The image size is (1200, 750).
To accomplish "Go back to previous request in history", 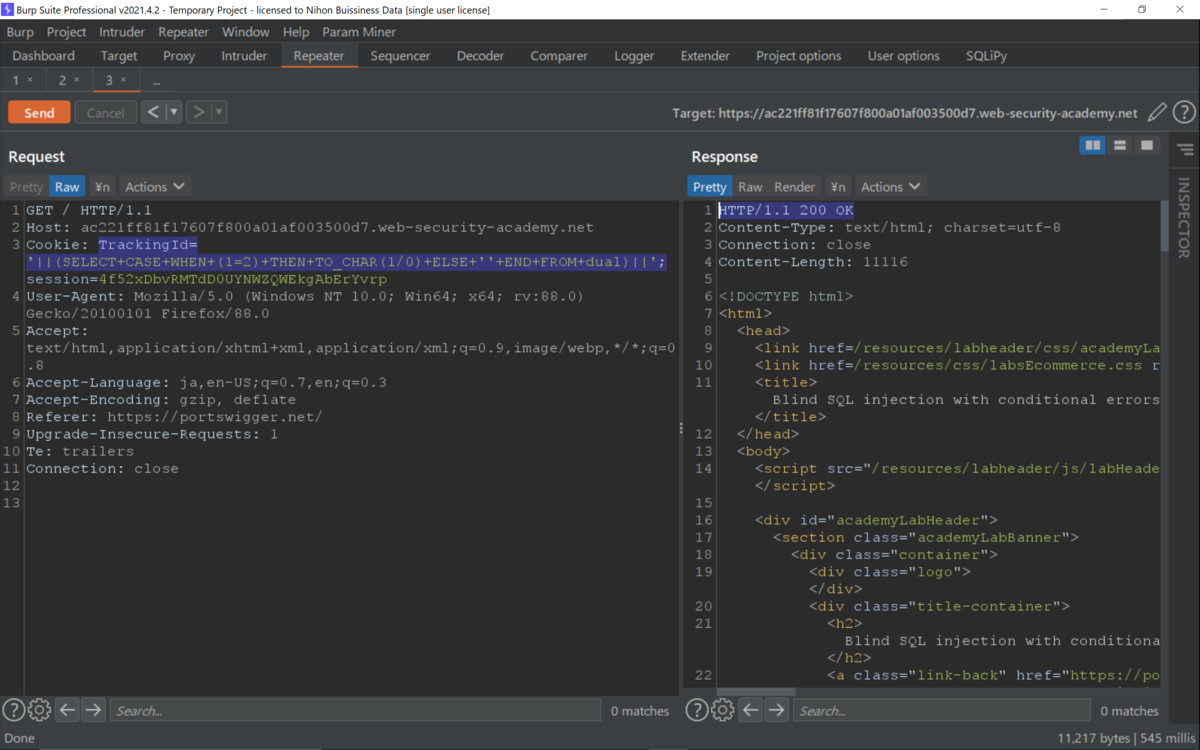I will coord(153,112).
